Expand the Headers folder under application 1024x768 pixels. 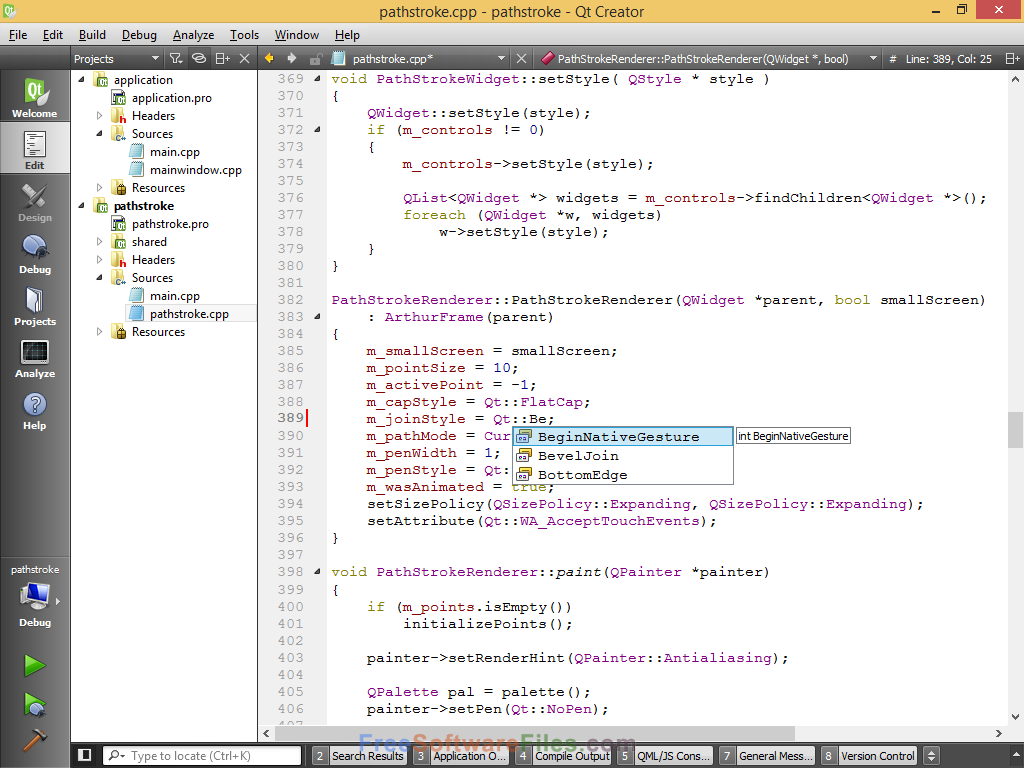(x=99, y=116)
